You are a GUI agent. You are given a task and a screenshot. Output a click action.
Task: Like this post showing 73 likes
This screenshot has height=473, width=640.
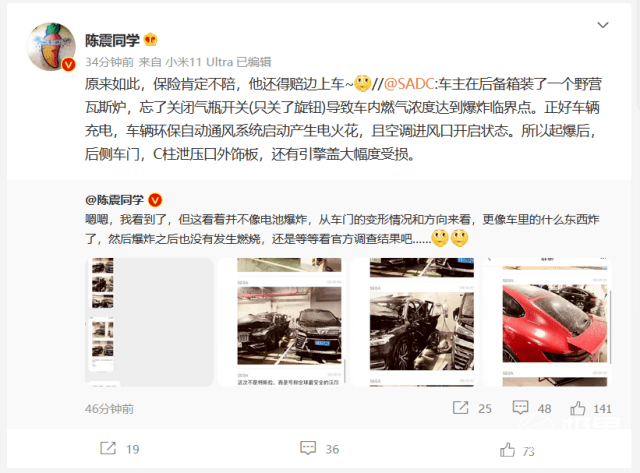click(507, 450)
